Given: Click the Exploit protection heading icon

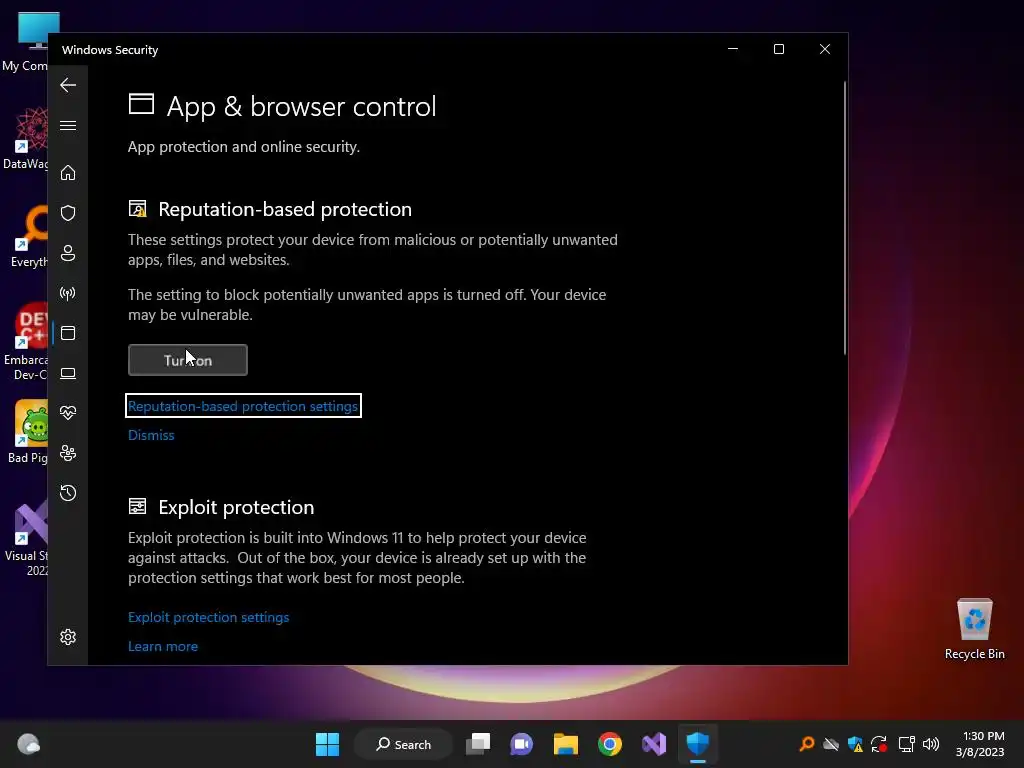Looking at the screenshot, I should 137,506.
